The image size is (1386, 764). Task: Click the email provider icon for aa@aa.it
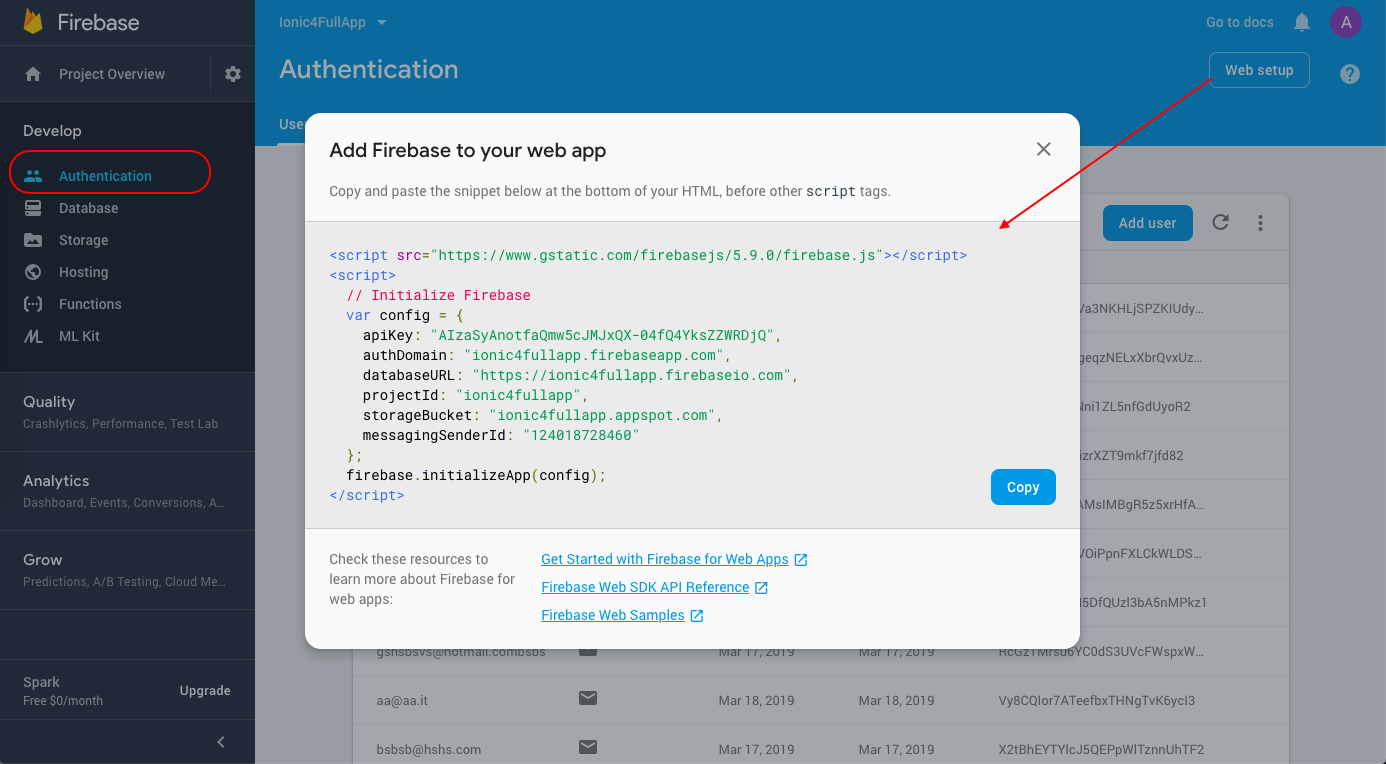point(588,700)
